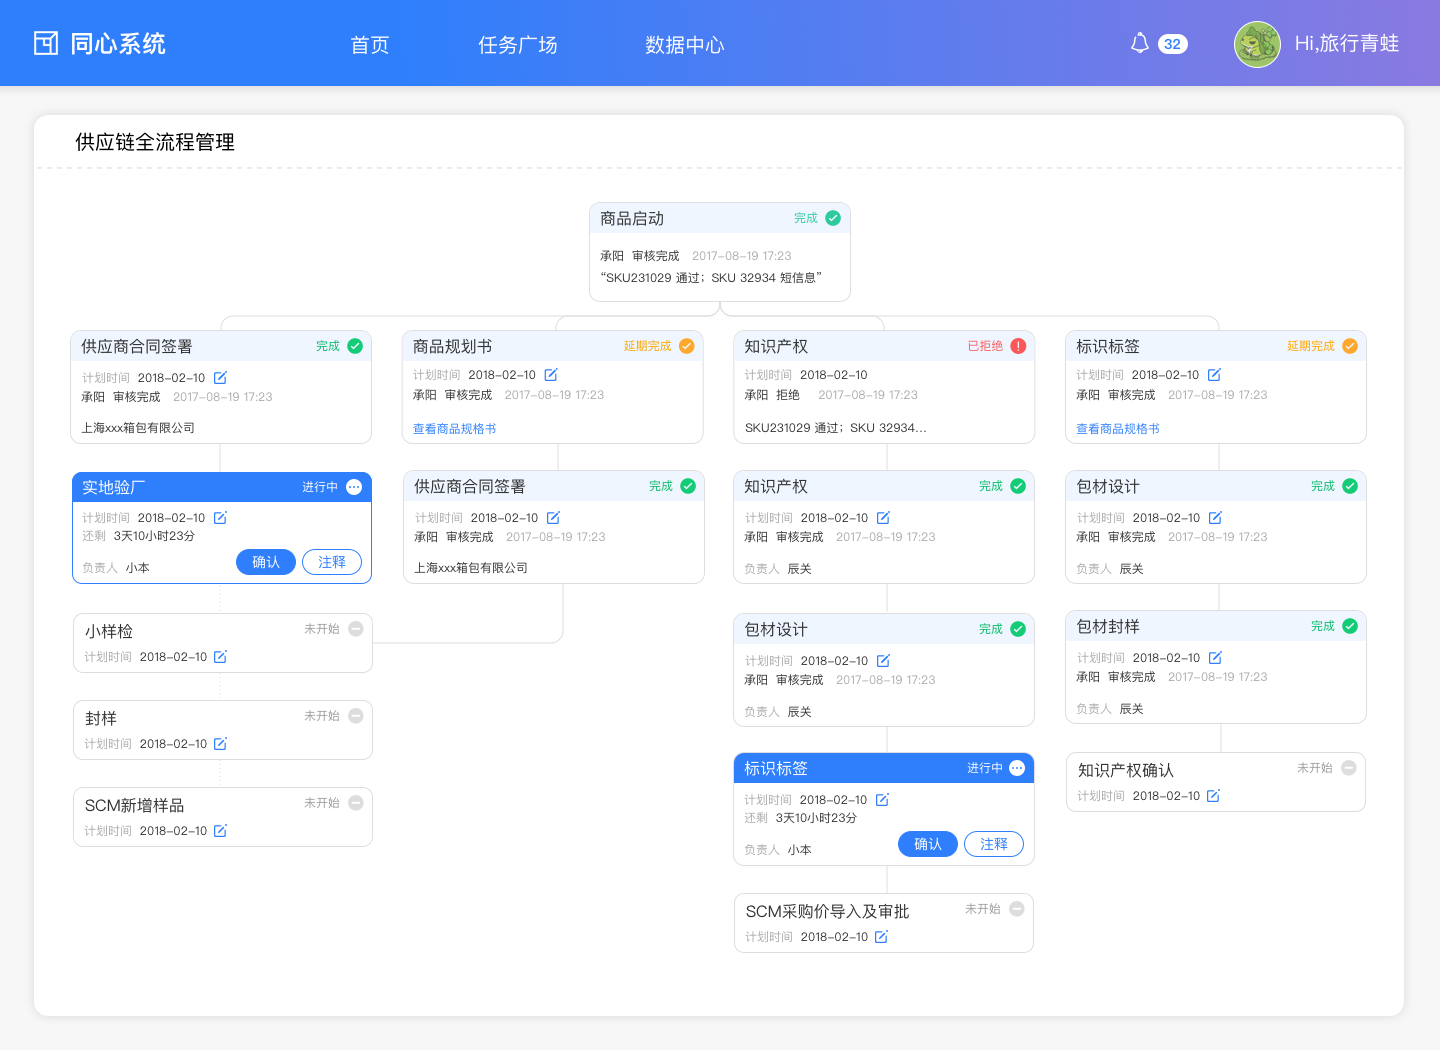This screenshot has height=1050, width=1440.
Task: Edit planned time in 延期完成 标识标签 card
Action: pyautogui.click(x=1214, y=375)
